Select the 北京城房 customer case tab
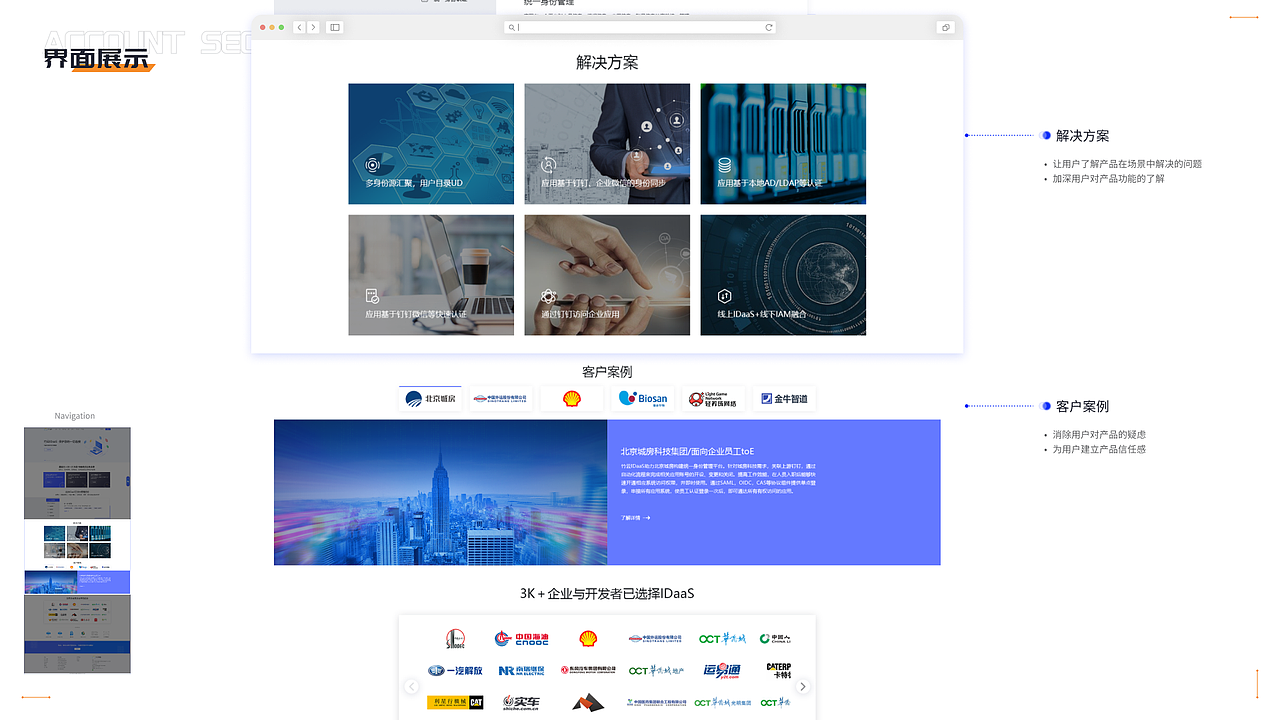1280x720 pixels. pyautogui.click(x=430, y=398)
